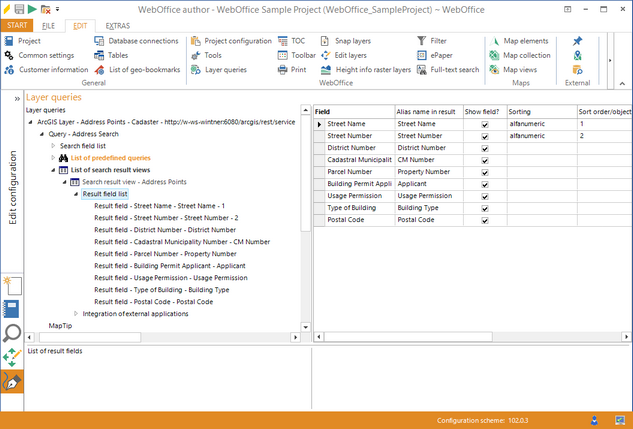This screenshot has height=429, width=633.
Task: Click the pen nib icon in sidebar
Action: pyautogui.click(x=12, y=382)
